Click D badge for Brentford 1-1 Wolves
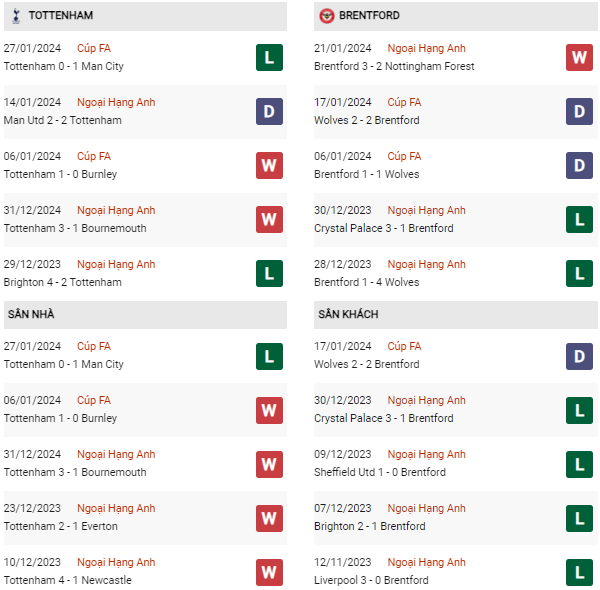600x590 pixels. tap(580, 165)
